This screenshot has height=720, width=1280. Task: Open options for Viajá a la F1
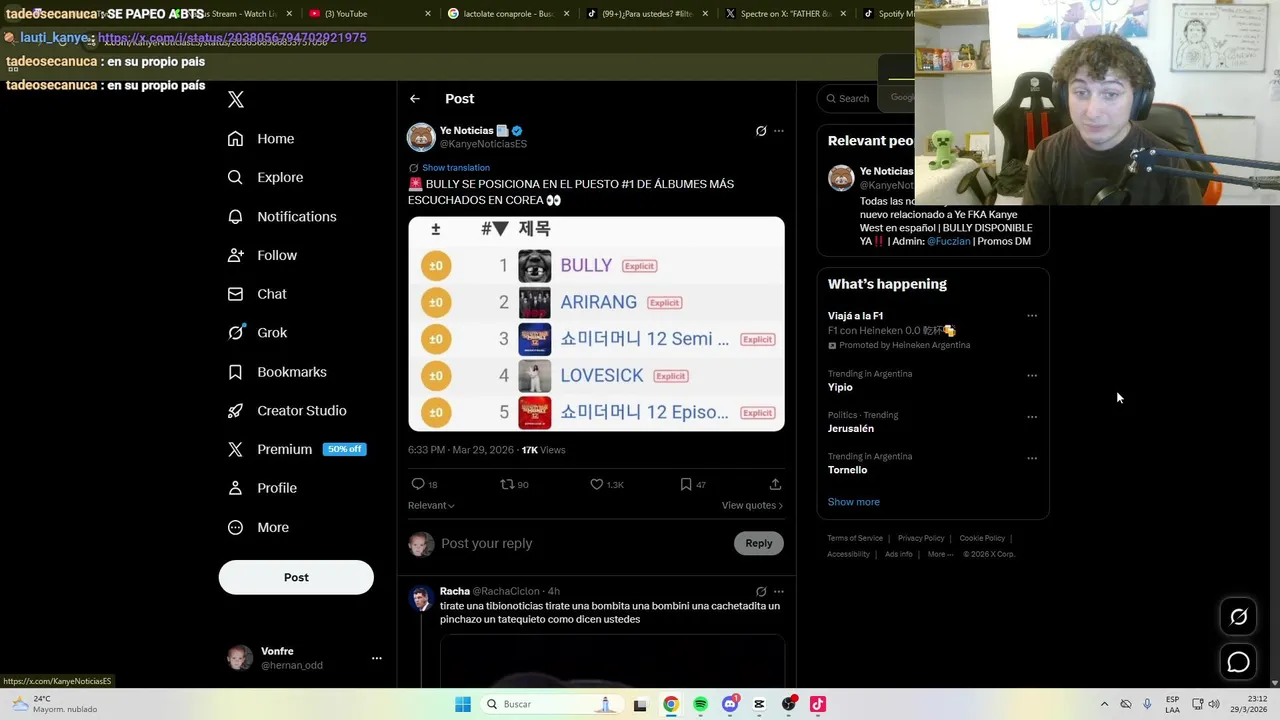pyautogui.click(x=1032, y=316)
